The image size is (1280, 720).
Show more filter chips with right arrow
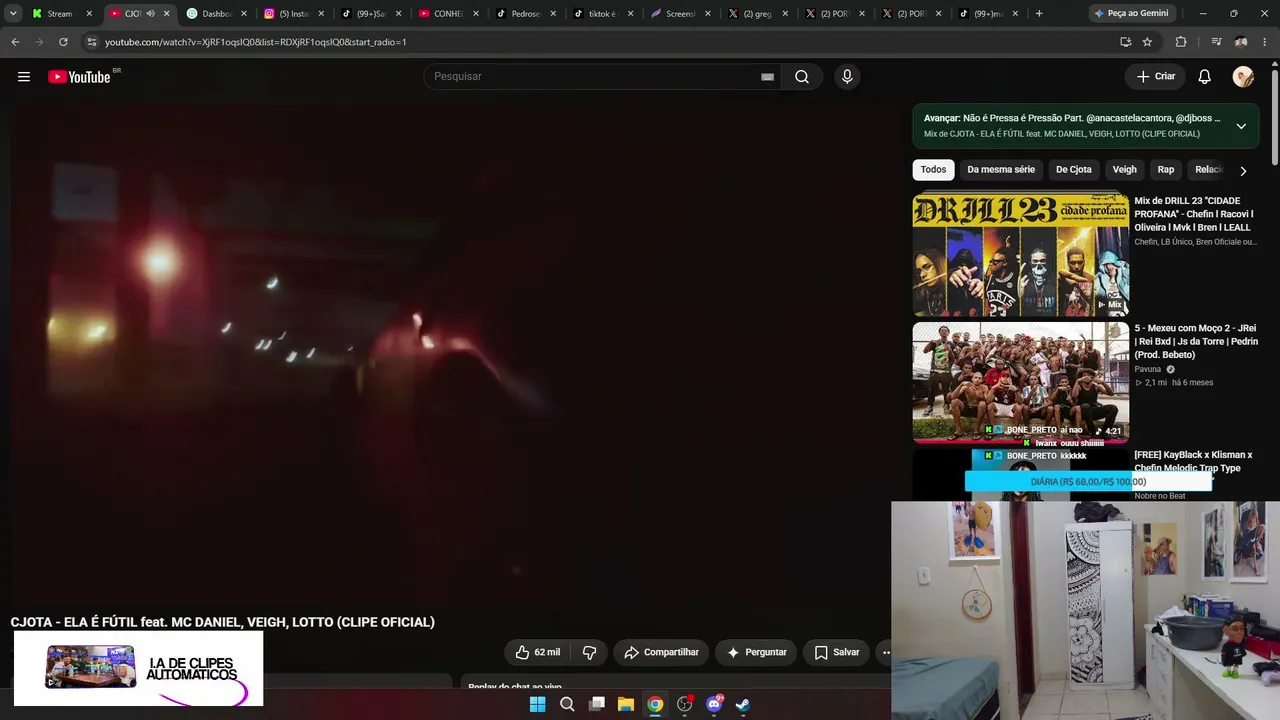pos(1243,170)
